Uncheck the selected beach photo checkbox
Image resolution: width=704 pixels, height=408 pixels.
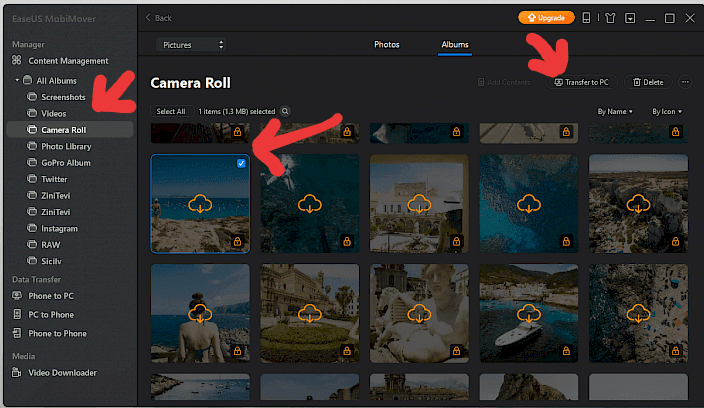(x=241, y=163)
